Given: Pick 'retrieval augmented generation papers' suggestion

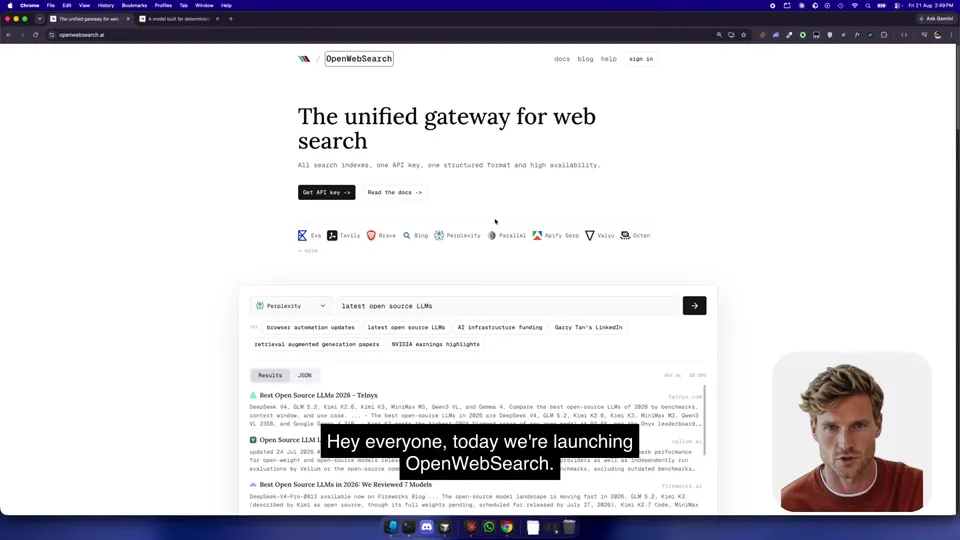Looking at the screenshot, I should click(317, 344).
